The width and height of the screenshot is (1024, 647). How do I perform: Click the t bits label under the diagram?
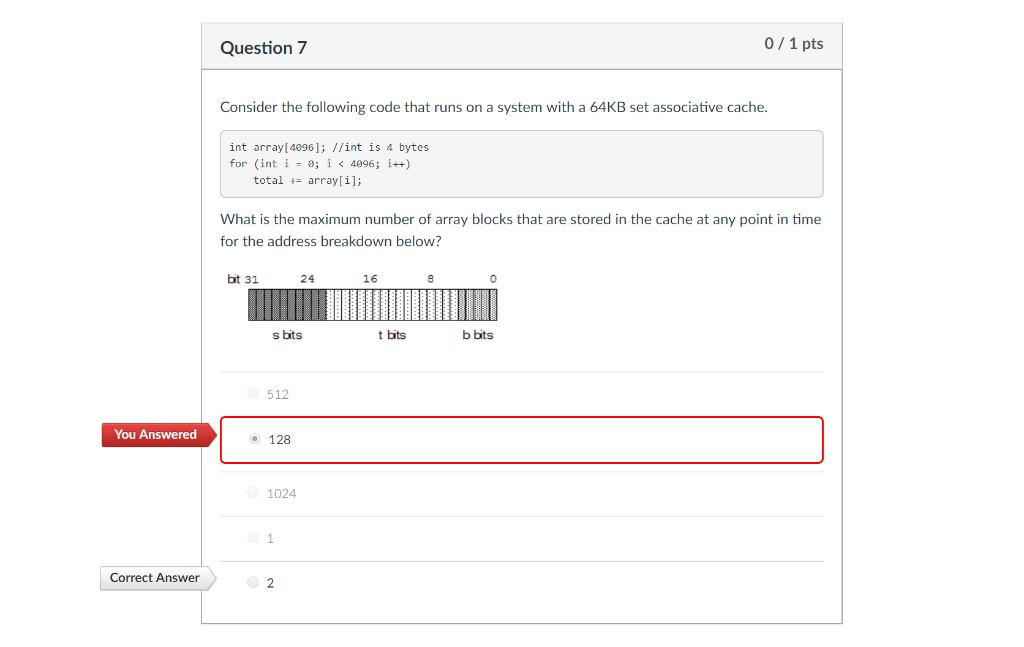(392, 335)
